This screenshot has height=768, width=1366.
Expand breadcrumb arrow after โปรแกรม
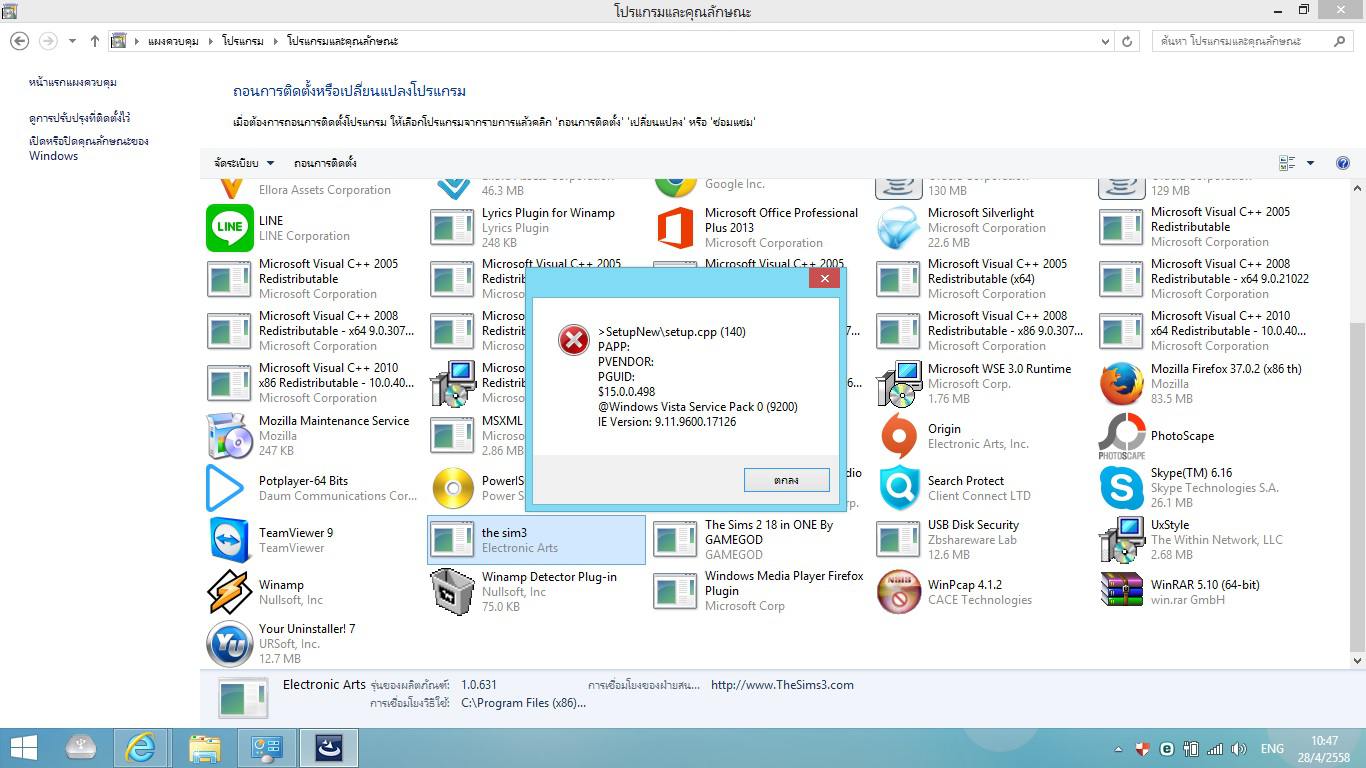click(x=275, y=41)
